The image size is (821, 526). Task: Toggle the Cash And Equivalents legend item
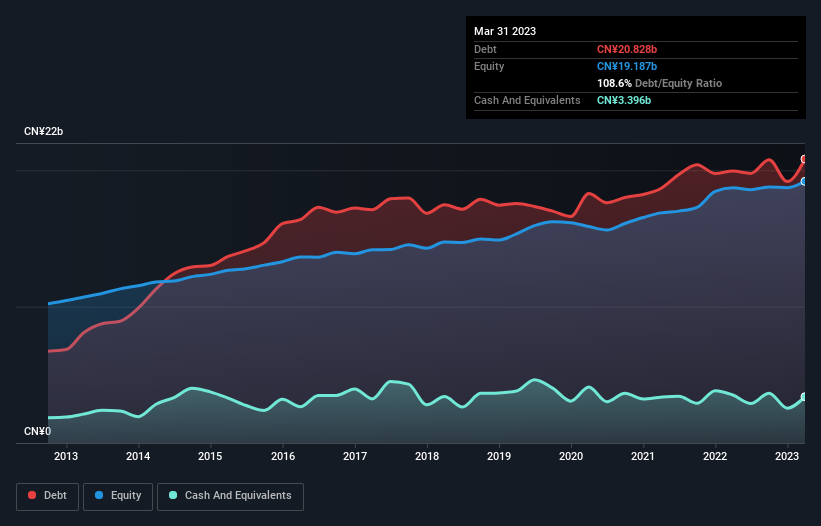click(x=230, y=496)
